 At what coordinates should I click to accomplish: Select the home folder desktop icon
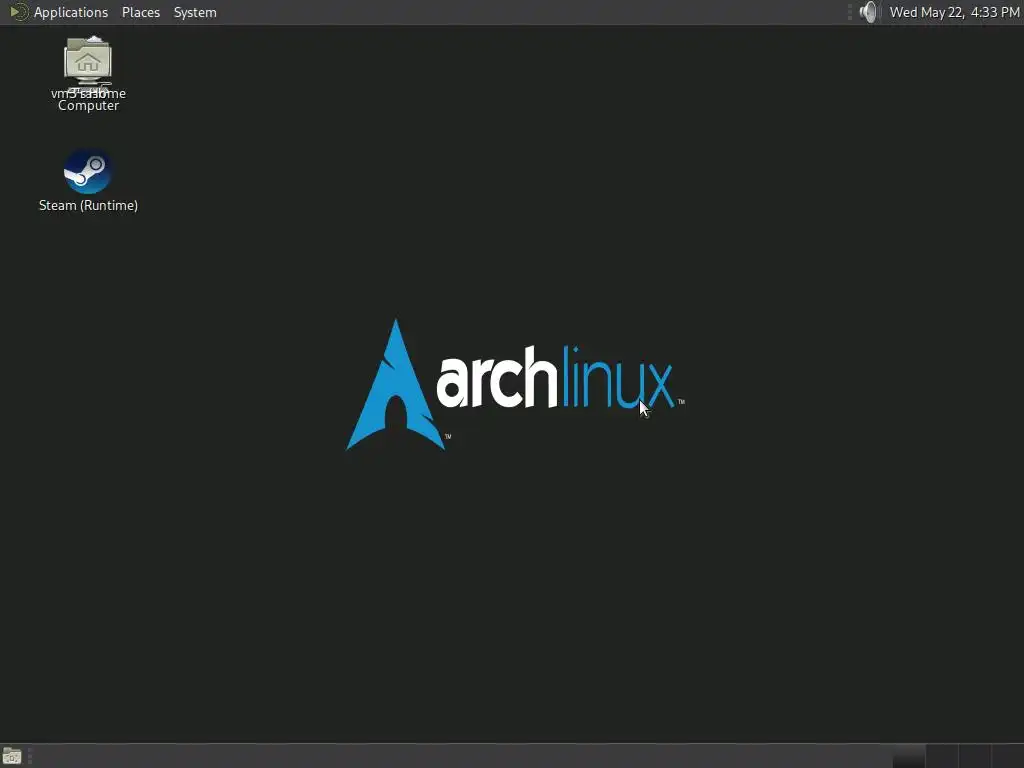coord(88,60)
